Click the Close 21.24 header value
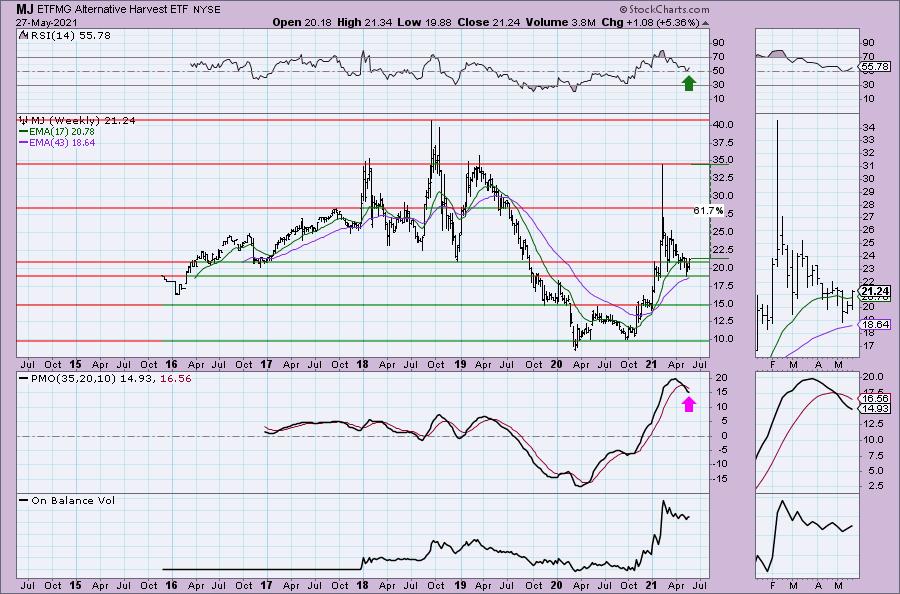The image size is (900, 594). pyautogui.click(x=488, y=22)
